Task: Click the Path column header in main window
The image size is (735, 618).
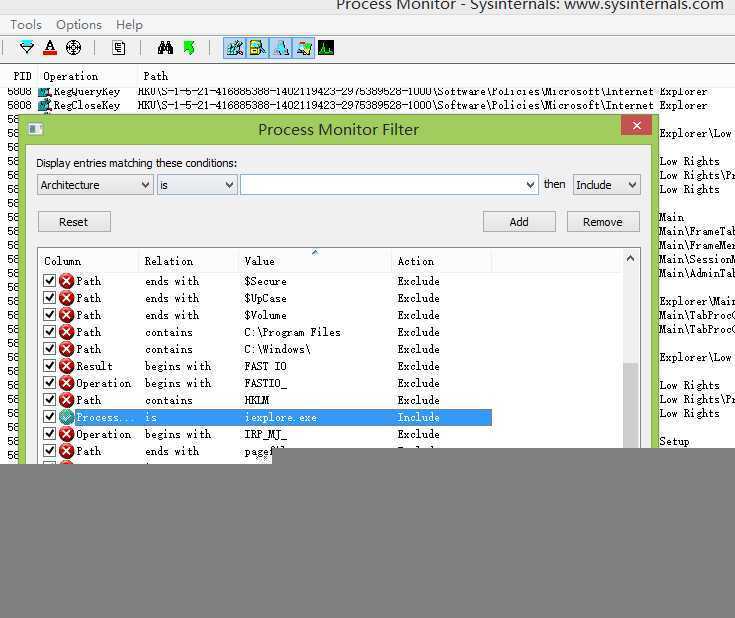Action: (155, 76)
